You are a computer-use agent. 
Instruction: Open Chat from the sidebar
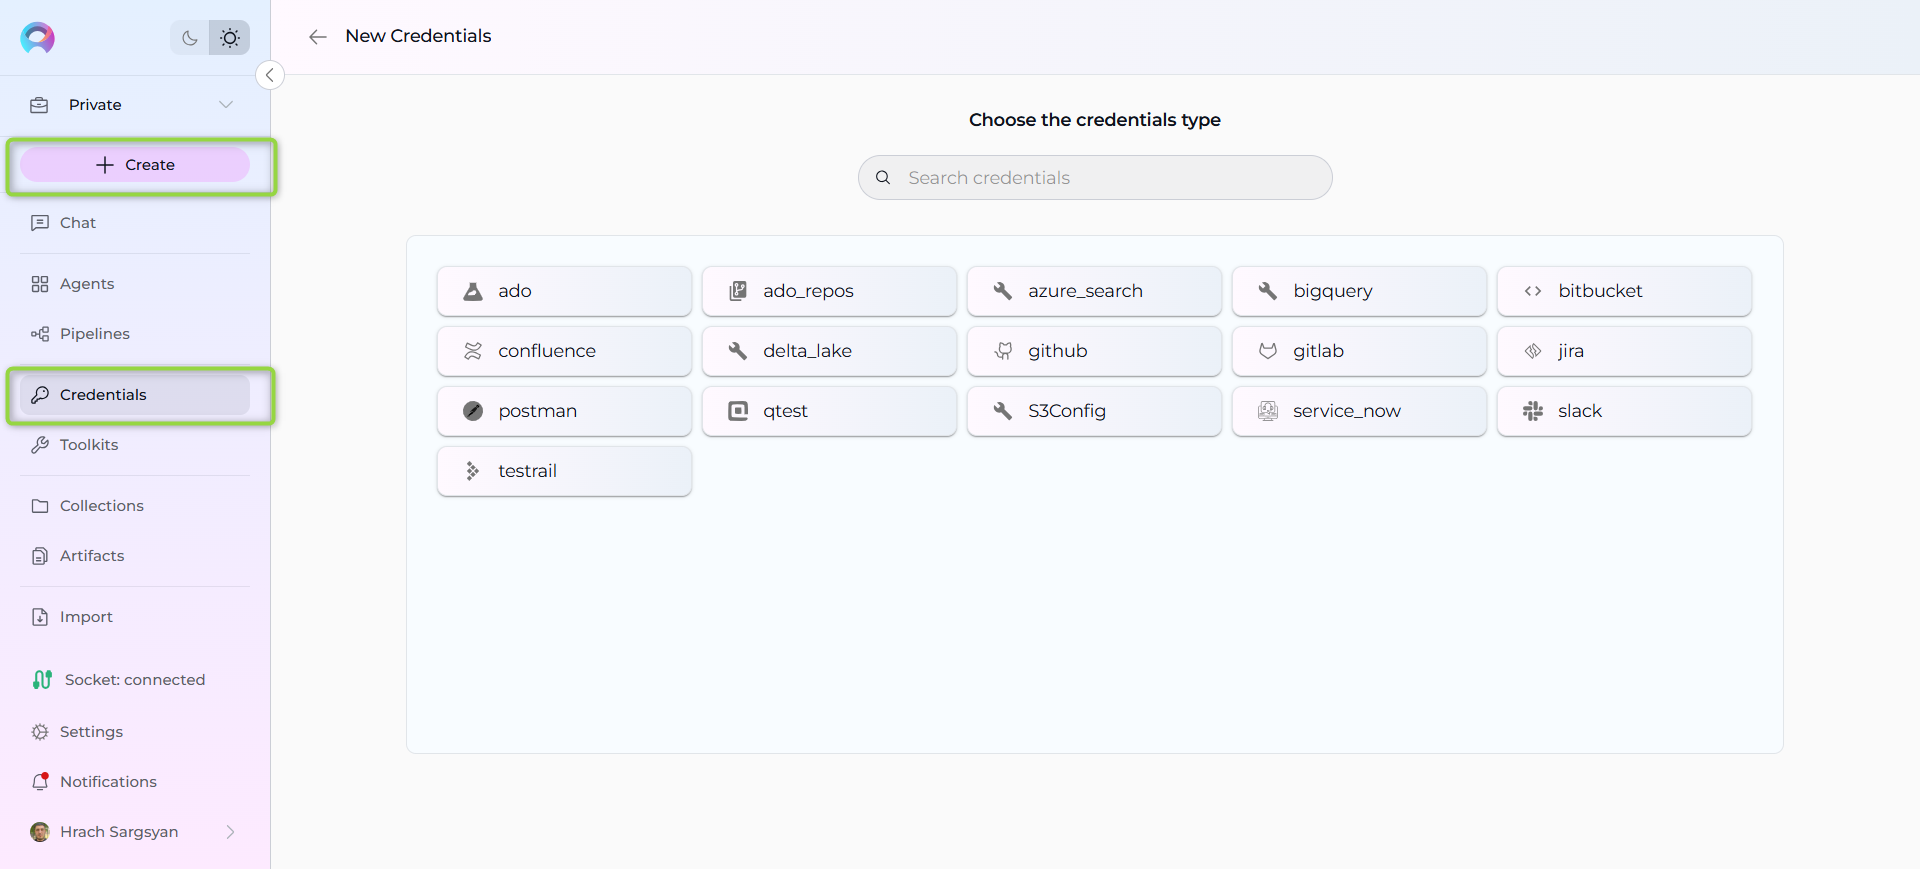coord(135,223)
